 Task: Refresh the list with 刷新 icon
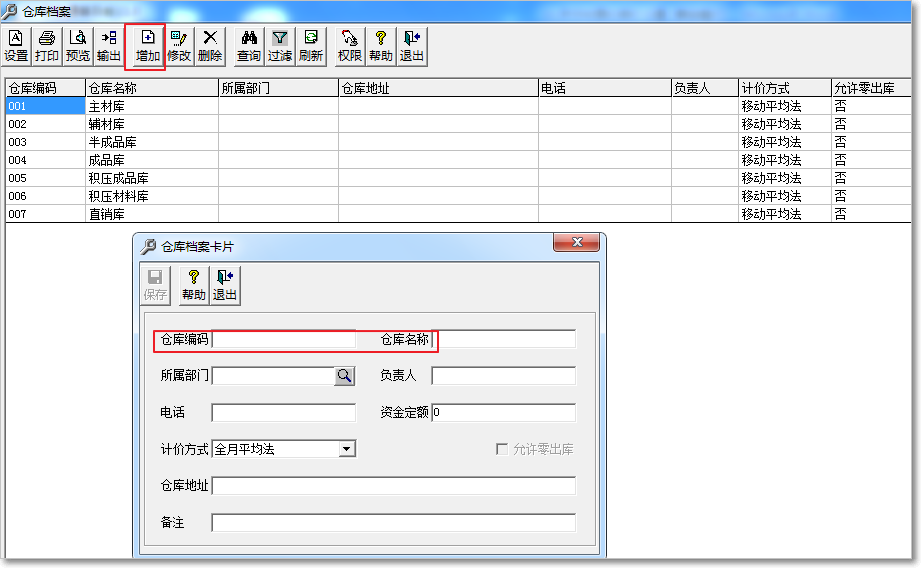coord(311,46)
